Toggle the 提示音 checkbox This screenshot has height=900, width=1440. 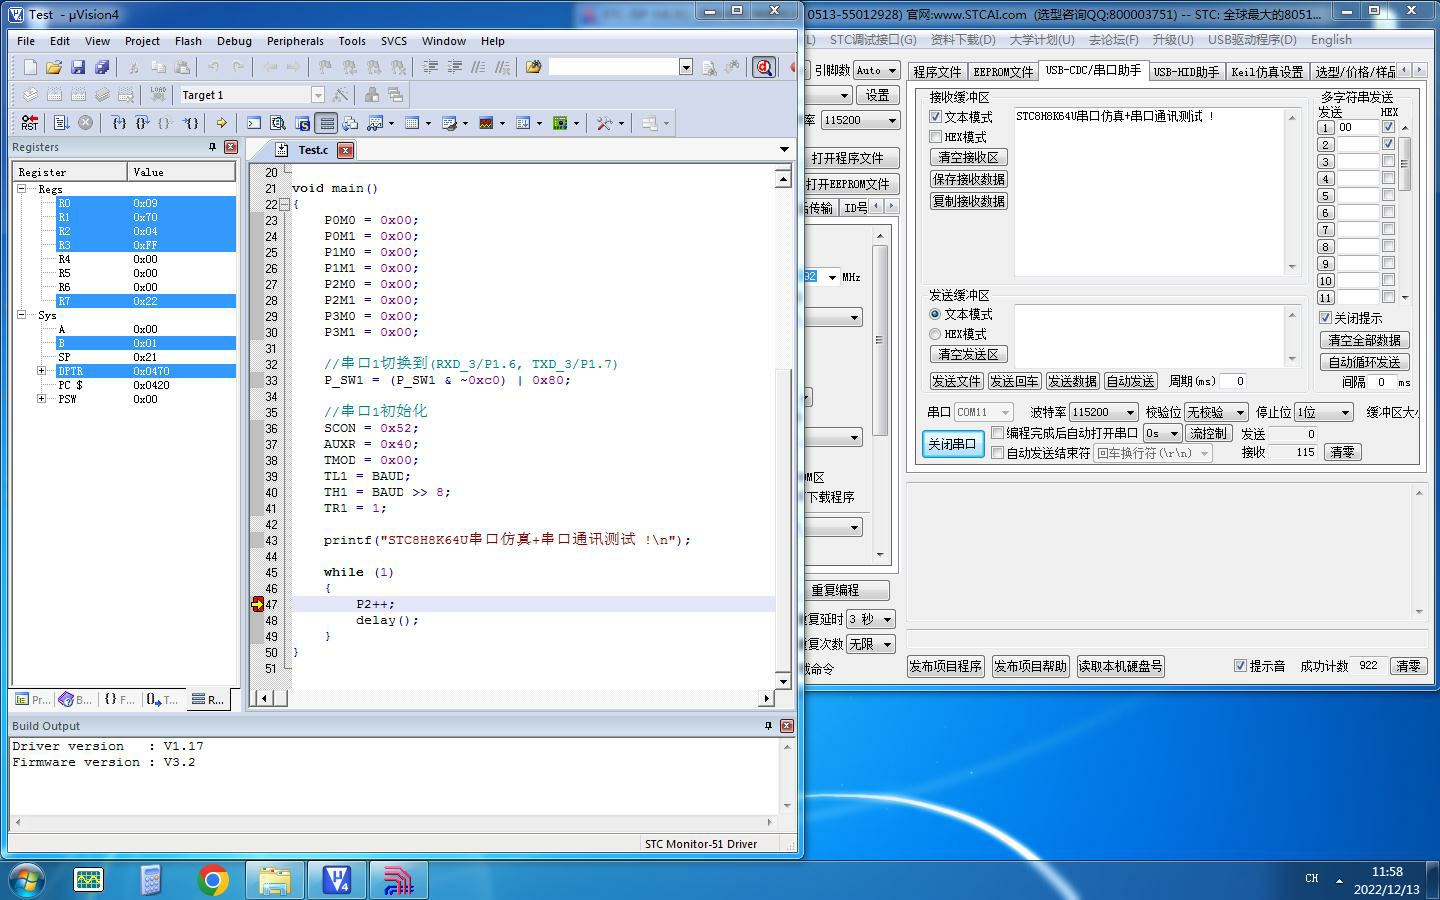tap(1240, 666)
